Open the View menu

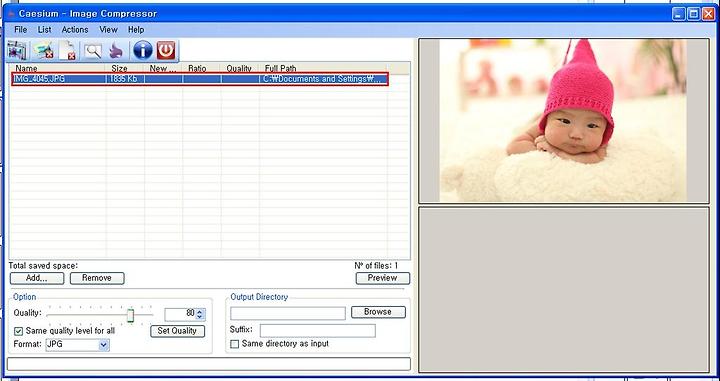108,29
